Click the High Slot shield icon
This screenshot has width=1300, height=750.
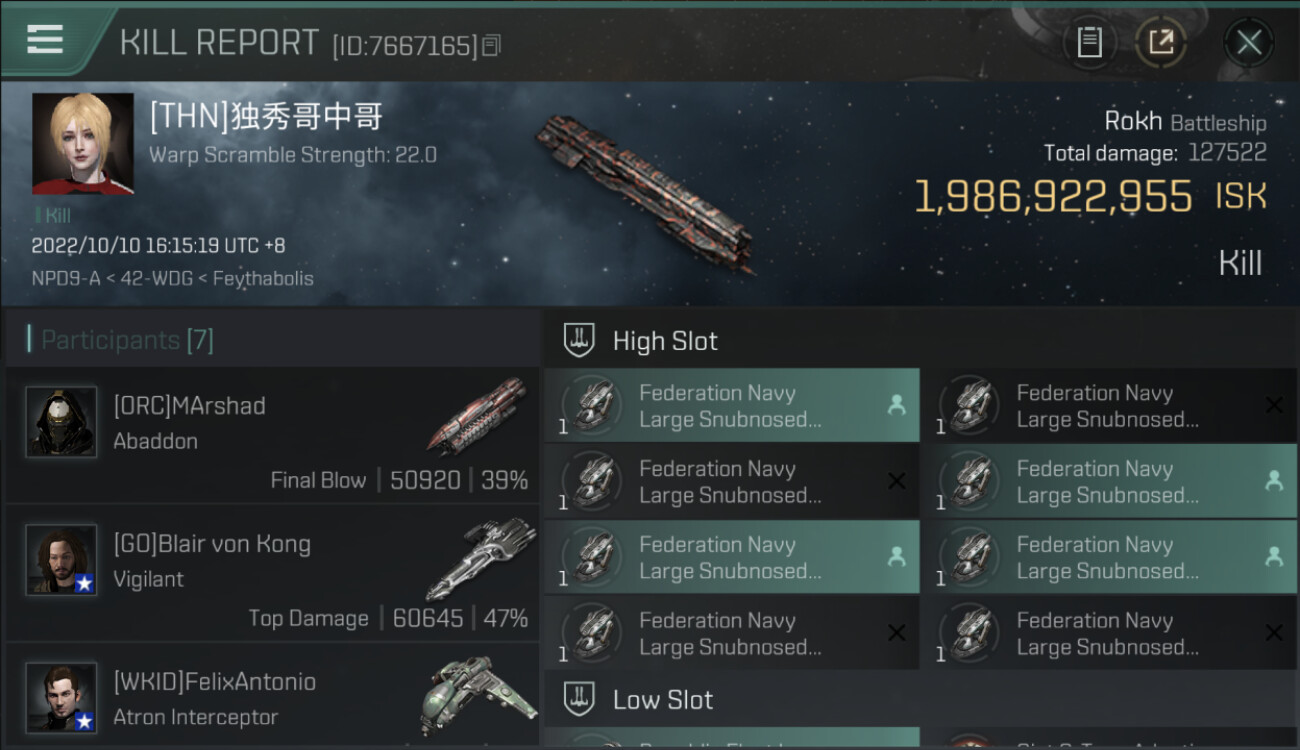579,340
